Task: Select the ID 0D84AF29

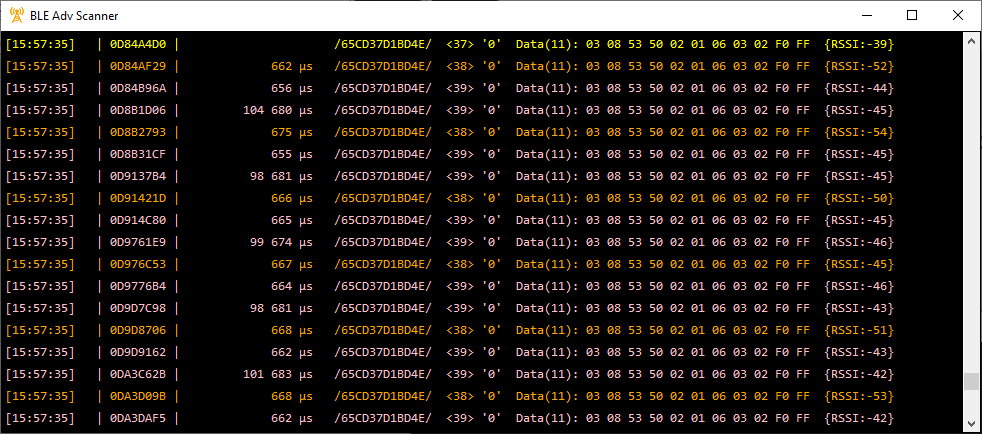Action: point(138,66)
